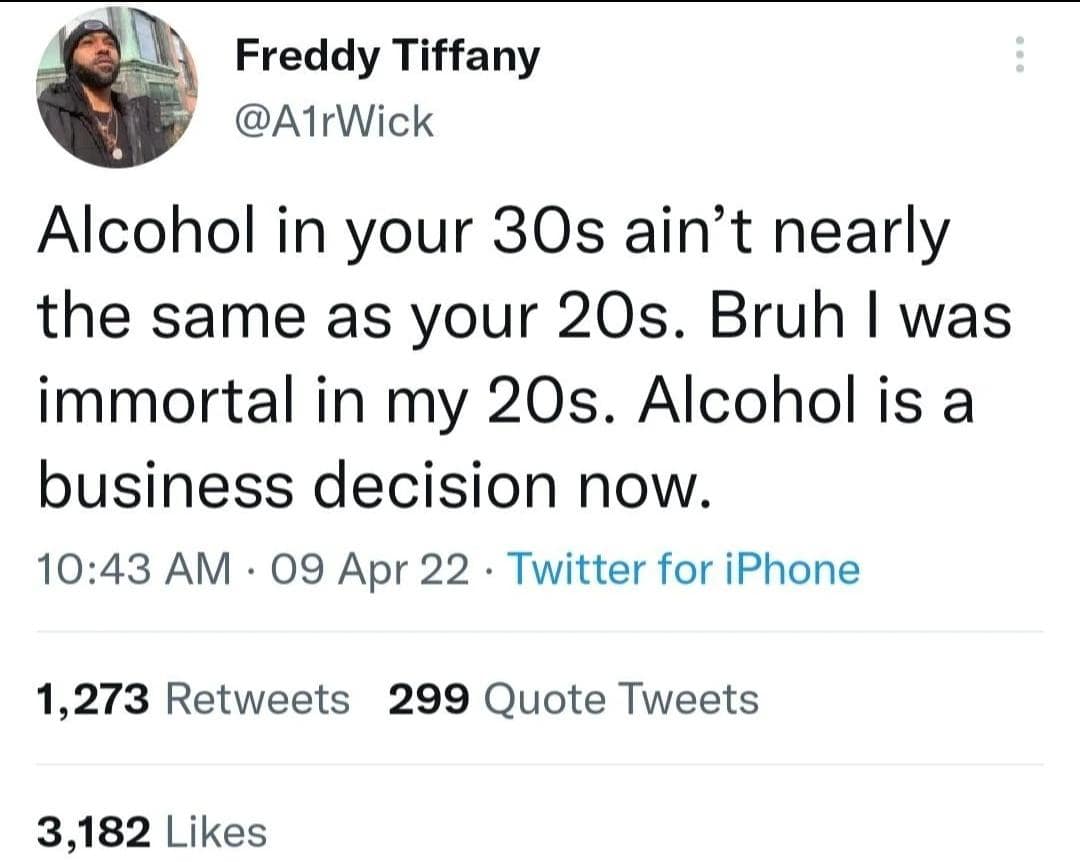Open the 299 Quote Tweets list
1080x862 pixels.
[x=572, y=699]
